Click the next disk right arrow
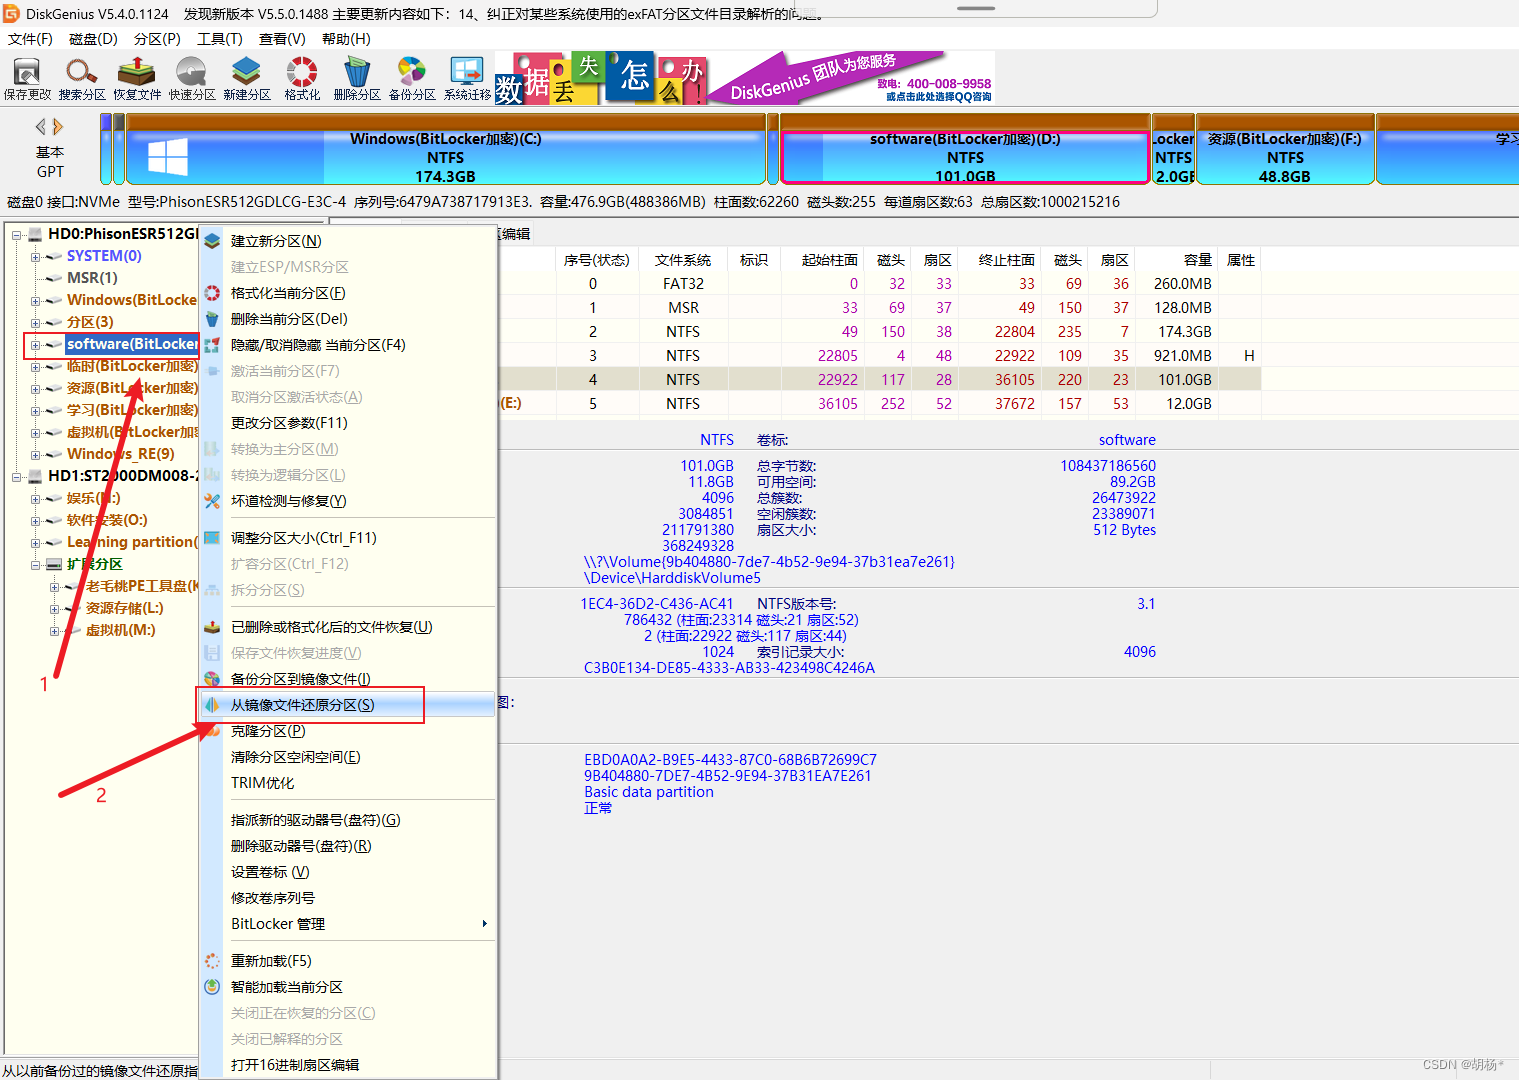 pyautogui.click(x=58, y=127)
